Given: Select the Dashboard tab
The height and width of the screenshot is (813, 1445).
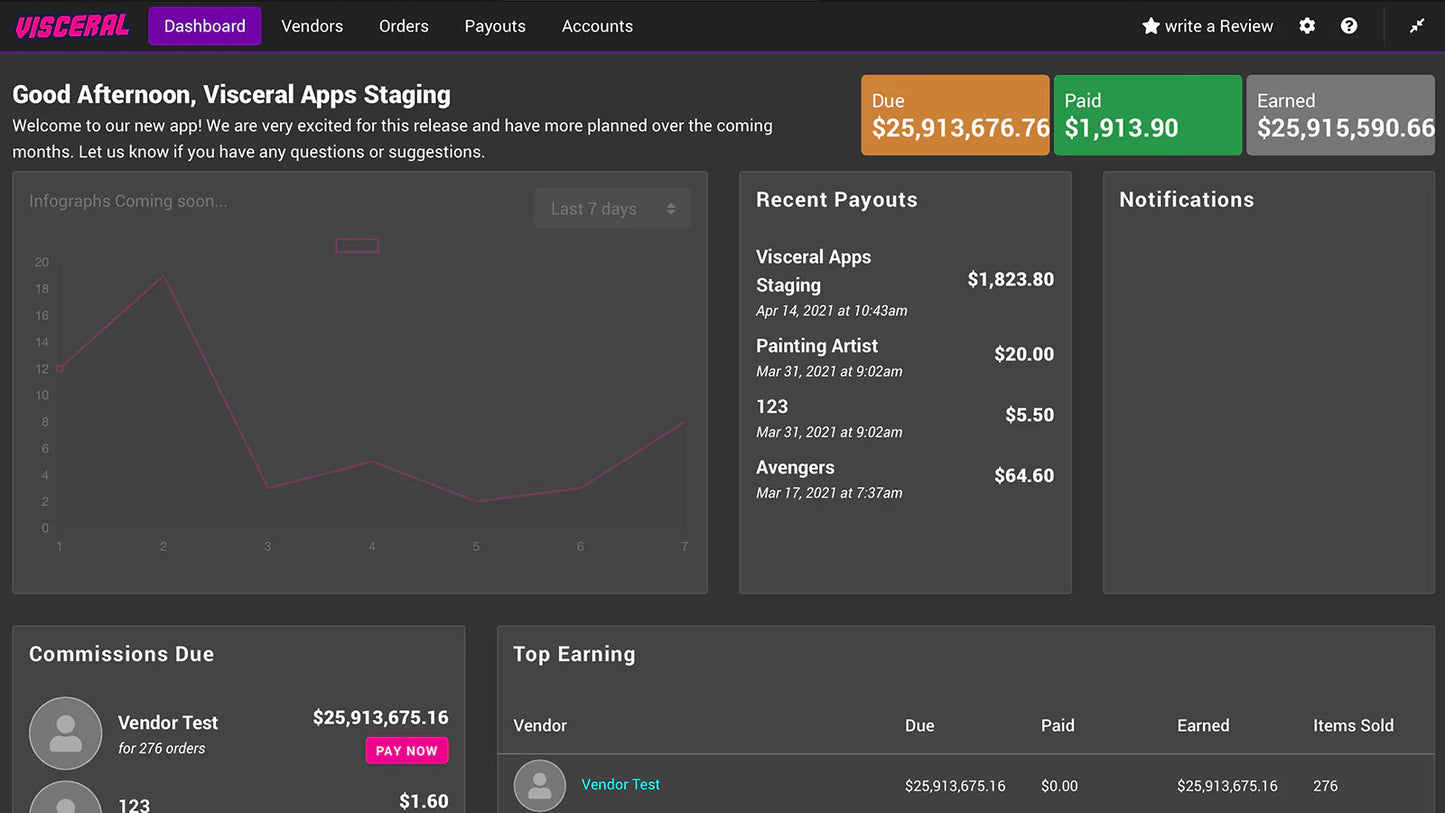Looking at the screenshot, I should click(204, 26).
